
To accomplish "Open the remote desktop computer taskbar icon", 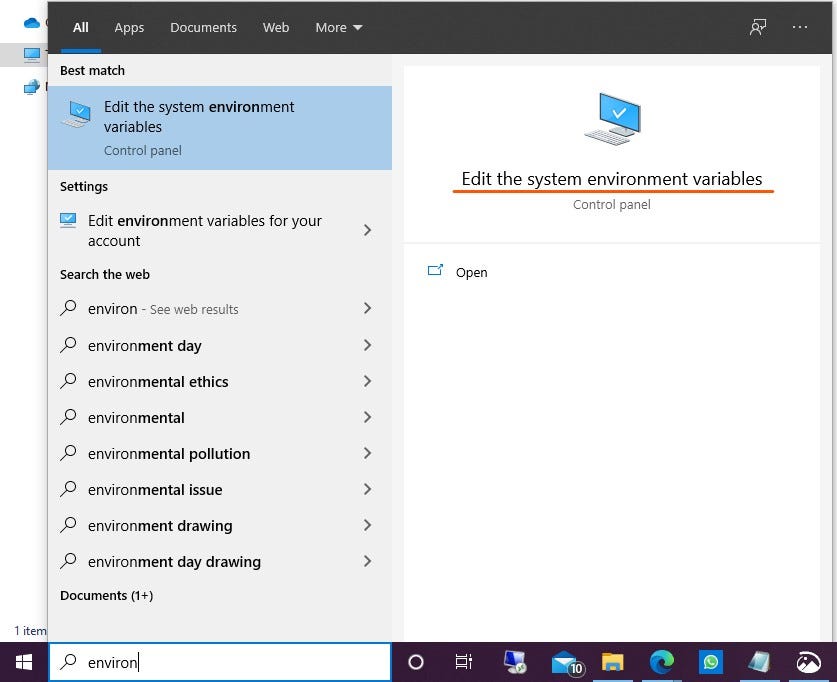I will pos(515,662).
